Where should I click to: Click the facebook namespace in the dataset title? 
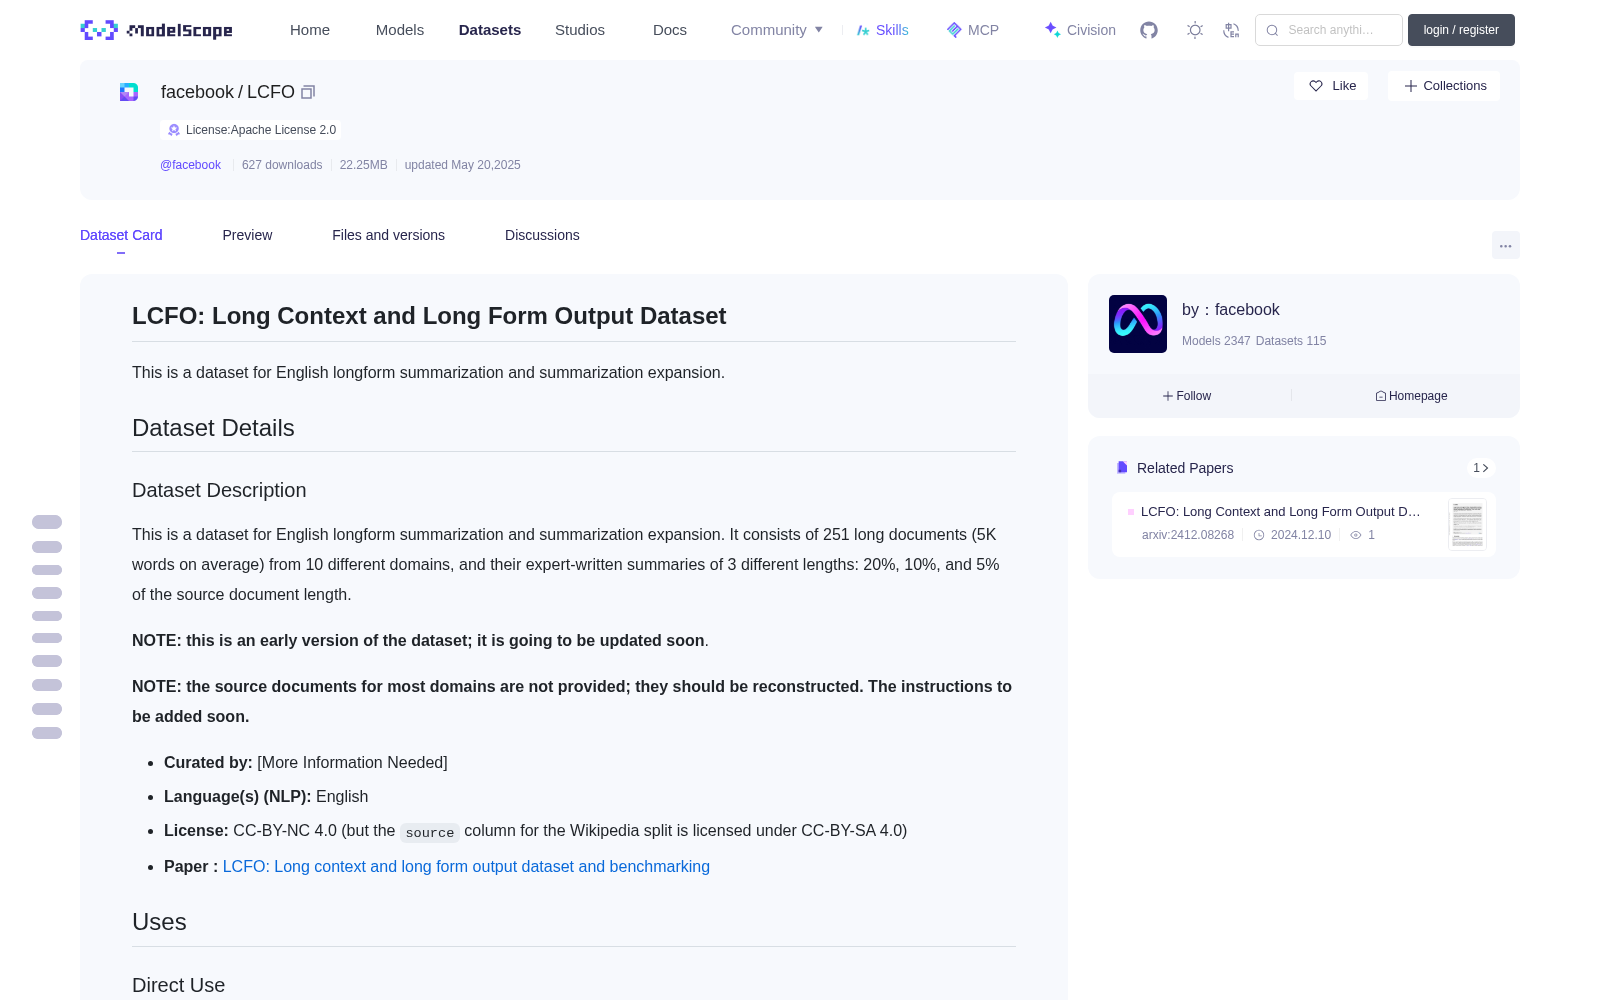(197, 92)
